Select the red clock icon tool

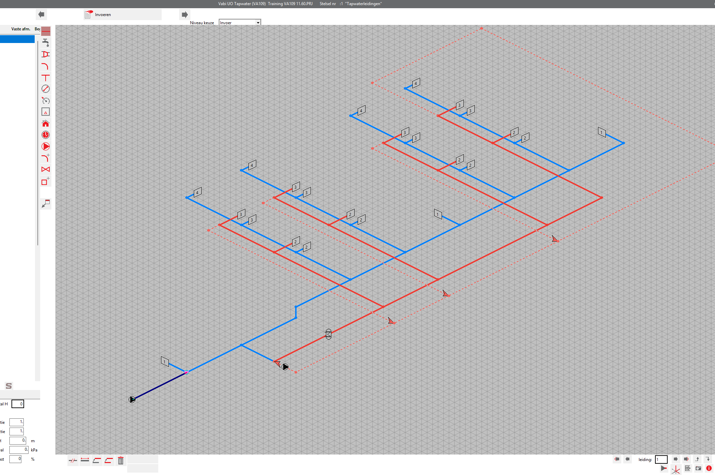click(46, 135)
